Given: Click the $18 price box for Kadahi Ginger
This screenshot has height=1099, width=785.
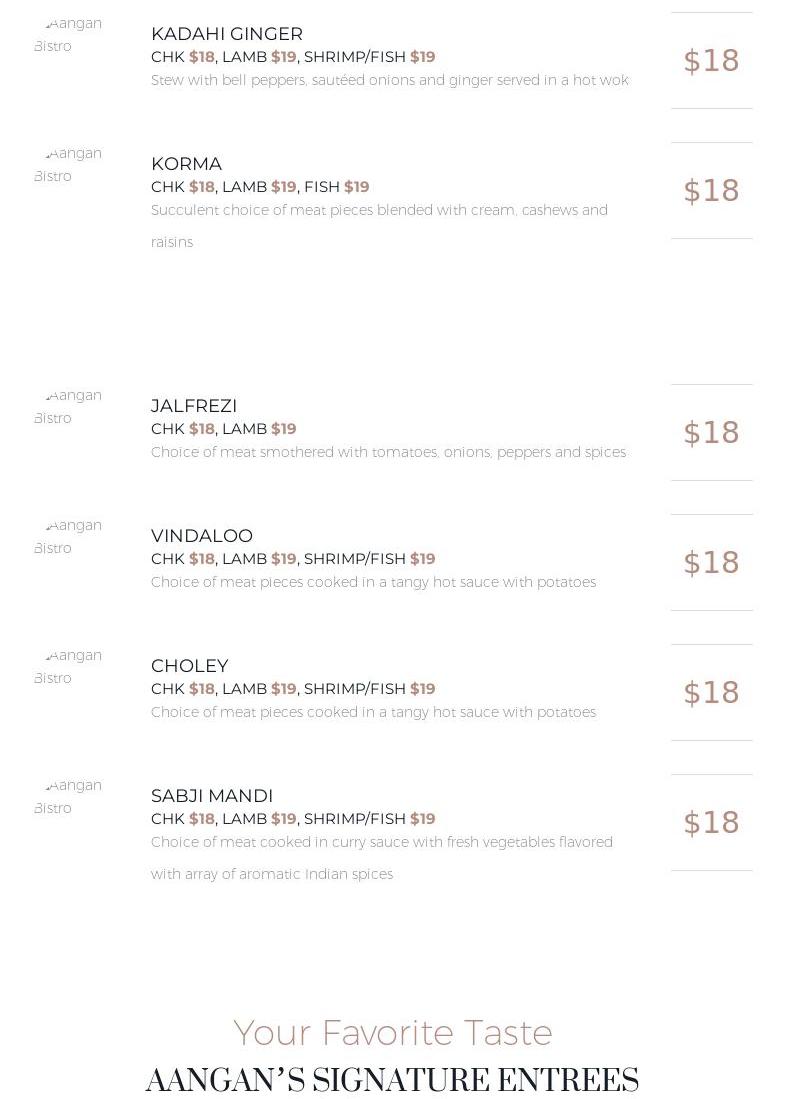Looking at the screenshot, I should click(x=711, y=61).
